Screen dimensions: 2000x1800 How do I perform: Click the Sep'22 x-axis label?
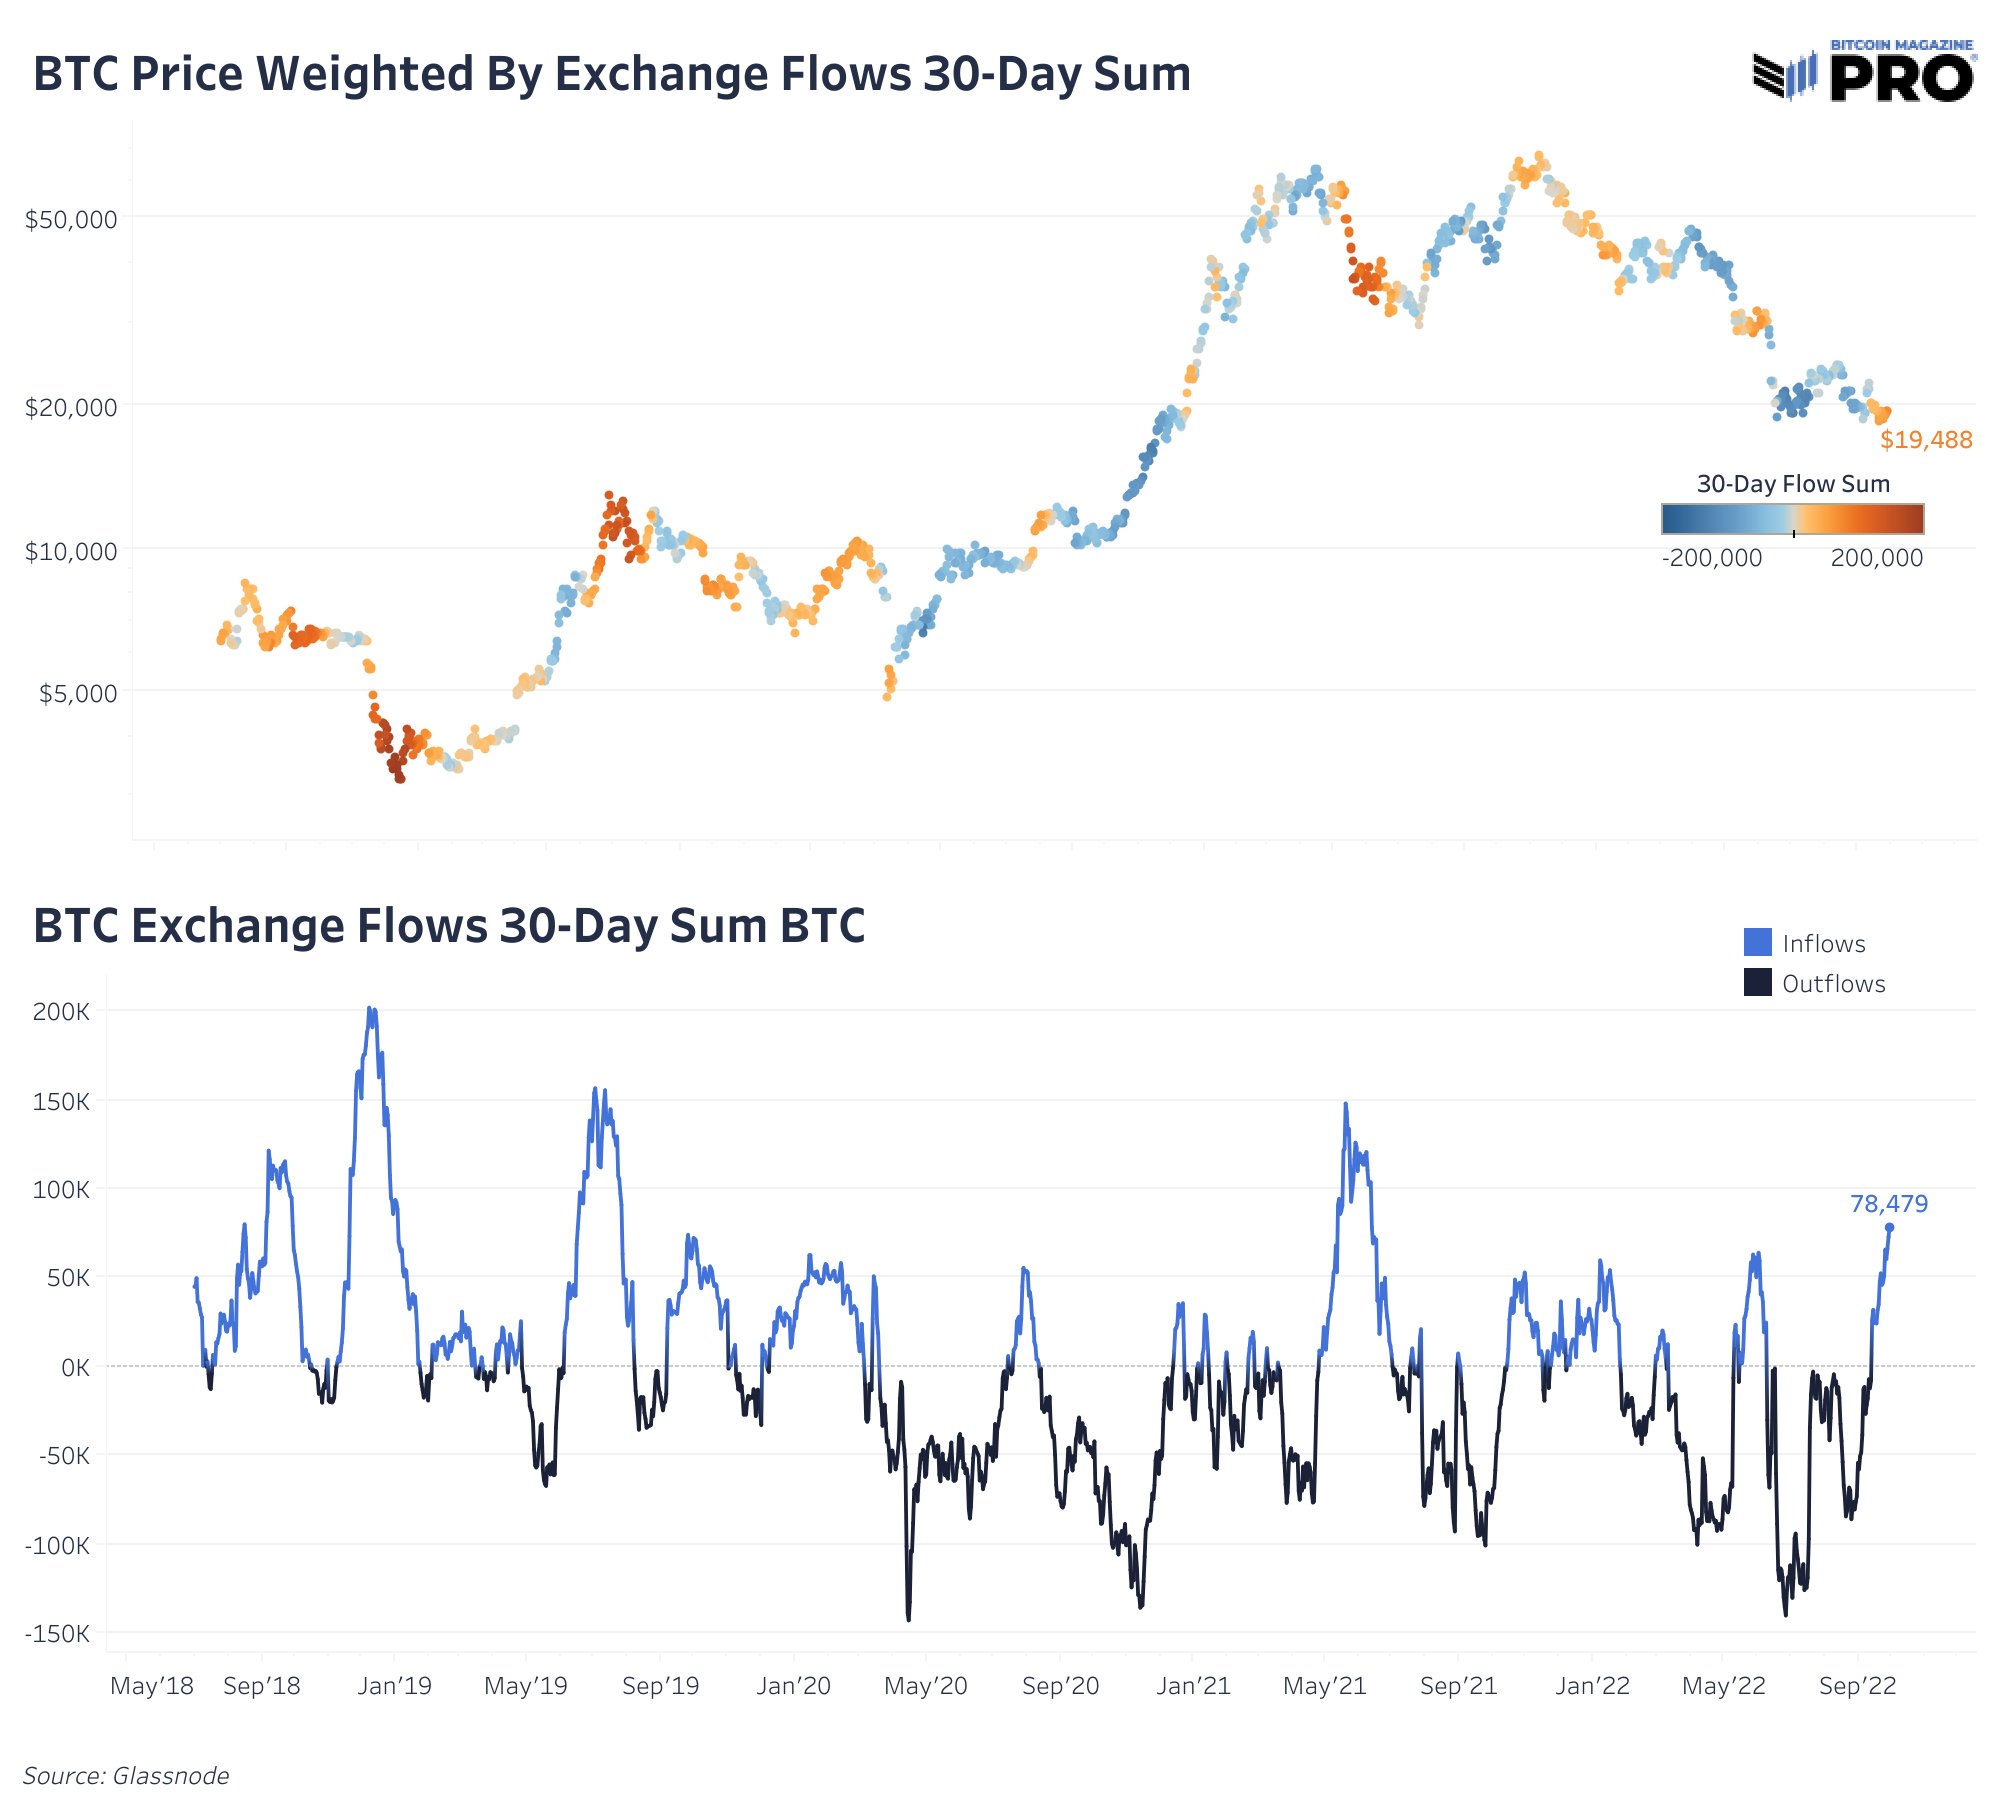(1857, 1685)
